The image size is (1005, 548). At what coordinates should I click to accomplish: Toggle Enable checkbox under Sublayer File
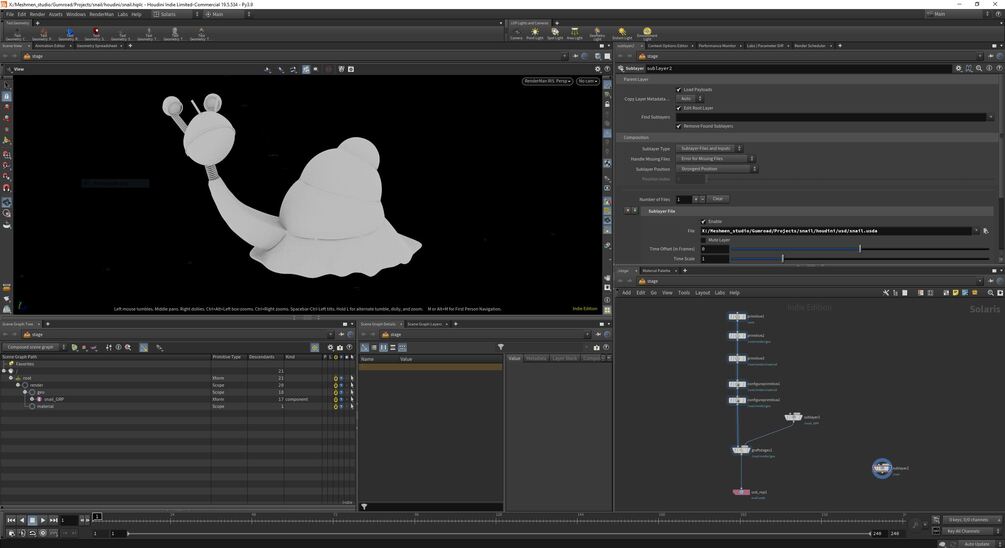(x=703, y=221)
